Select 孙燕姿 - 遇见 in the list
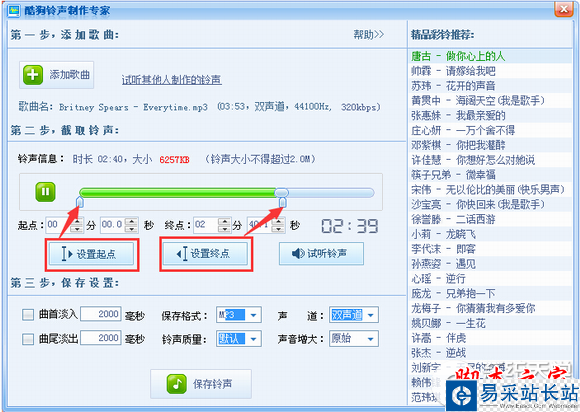Viewport: 580px width, 412px height. 490,264
